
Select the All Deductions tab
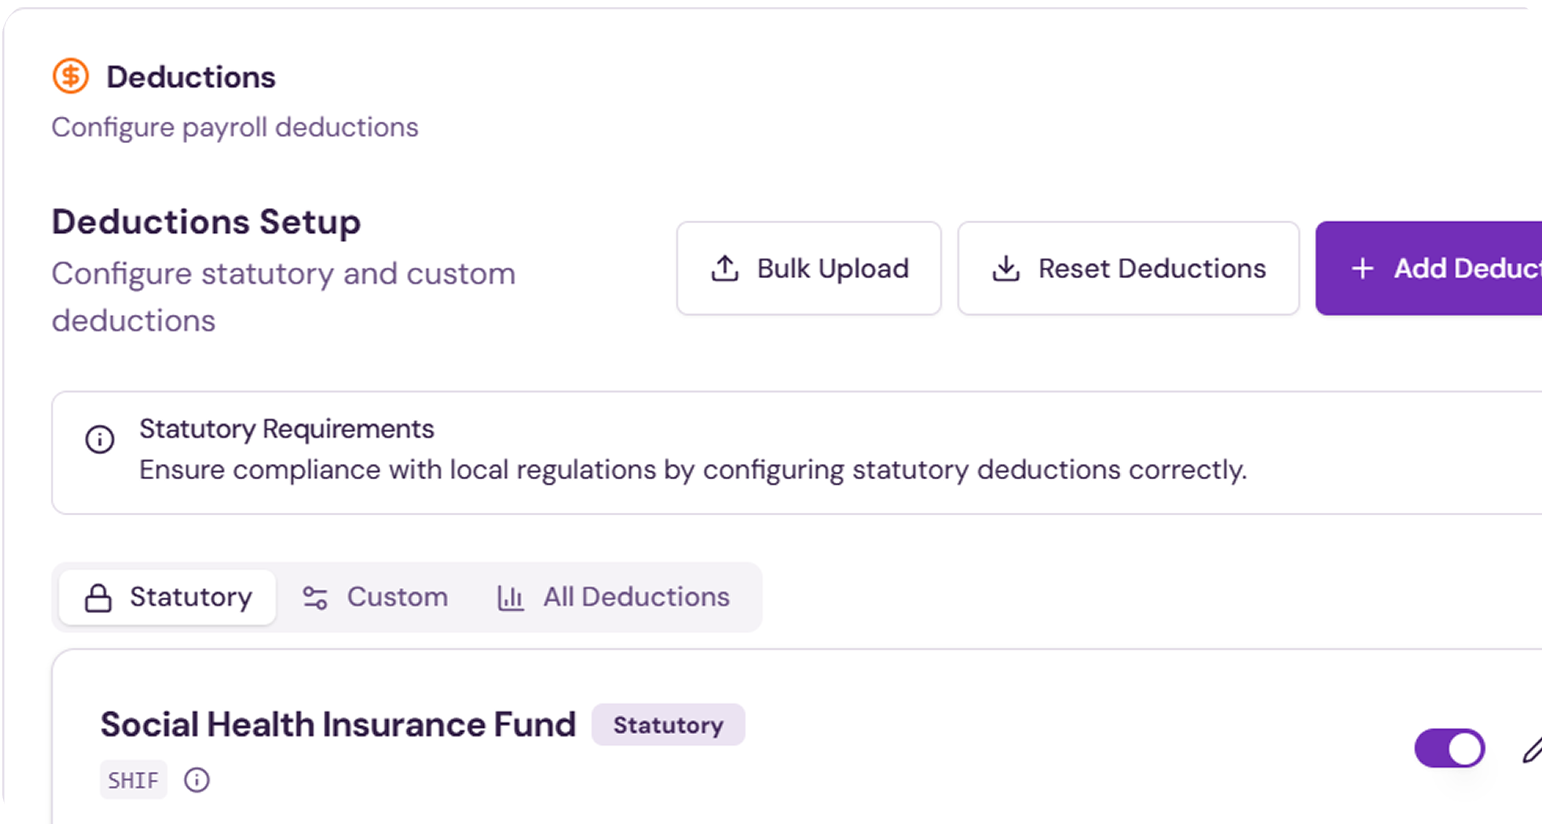(x=614, y=597)
